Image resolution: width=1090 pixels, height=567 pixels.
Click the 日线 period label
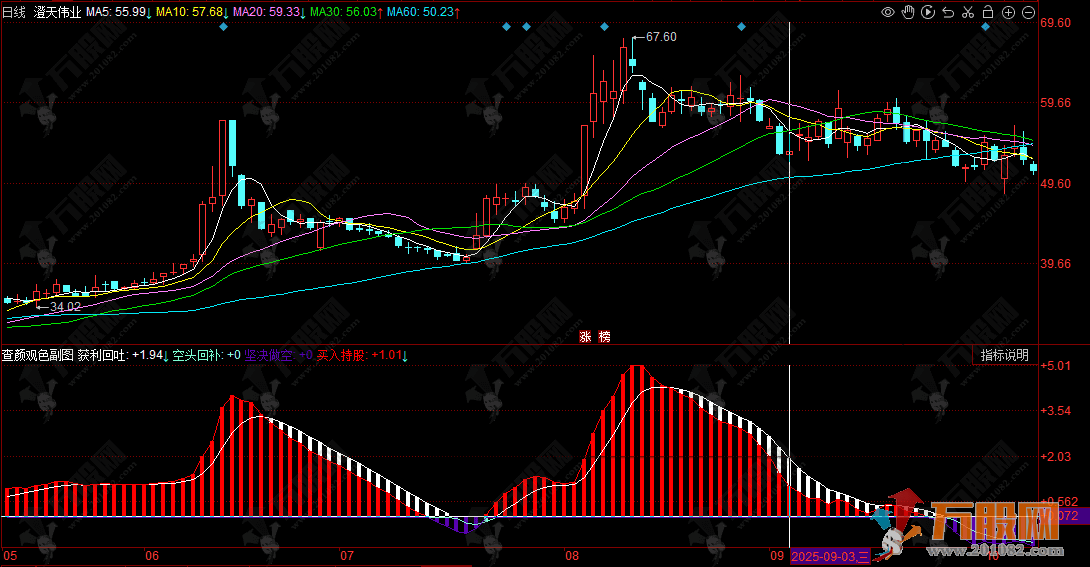point(14,12)
